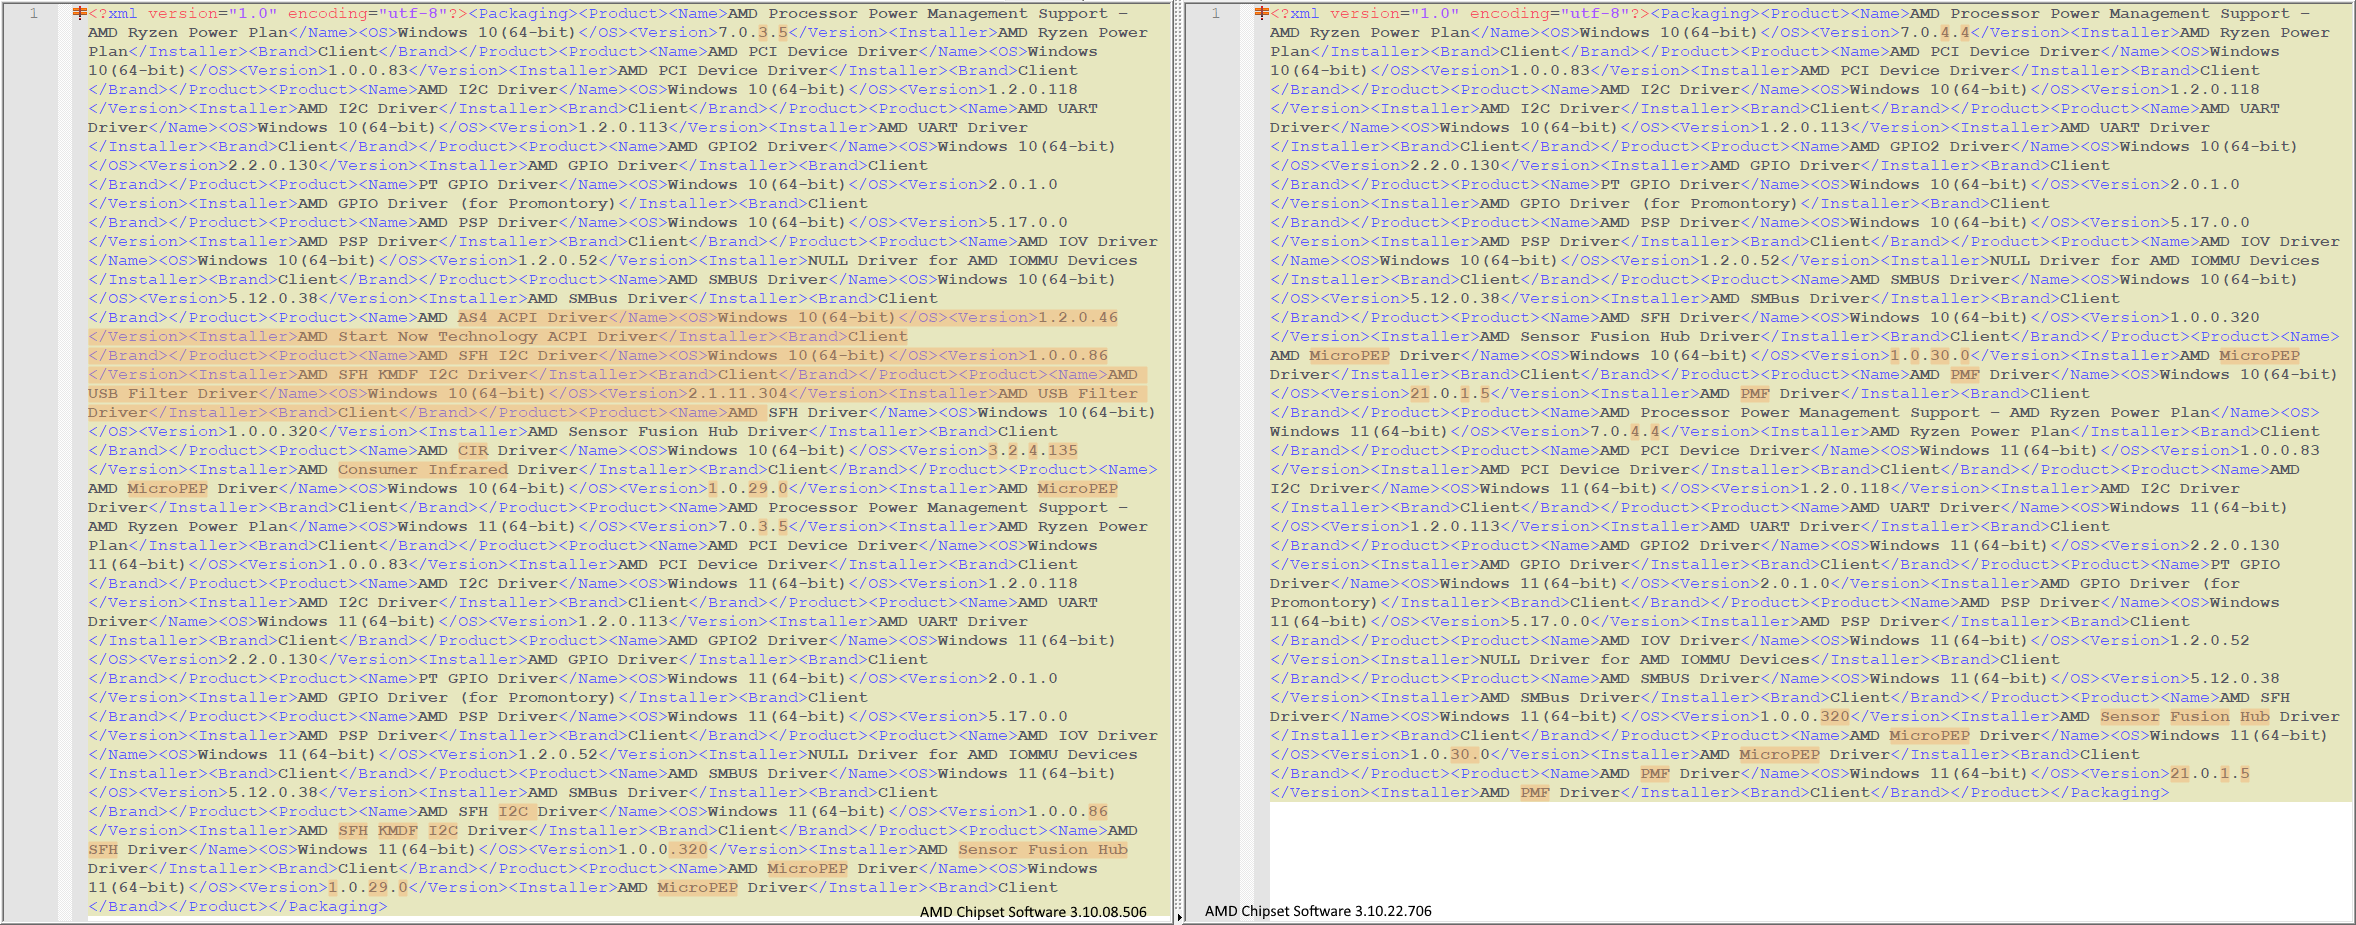Image resolution: width=2356 pixels, height=925 pixels.
Task: Click the XML declaration in the left pane
Action: [x=278, y=13]
